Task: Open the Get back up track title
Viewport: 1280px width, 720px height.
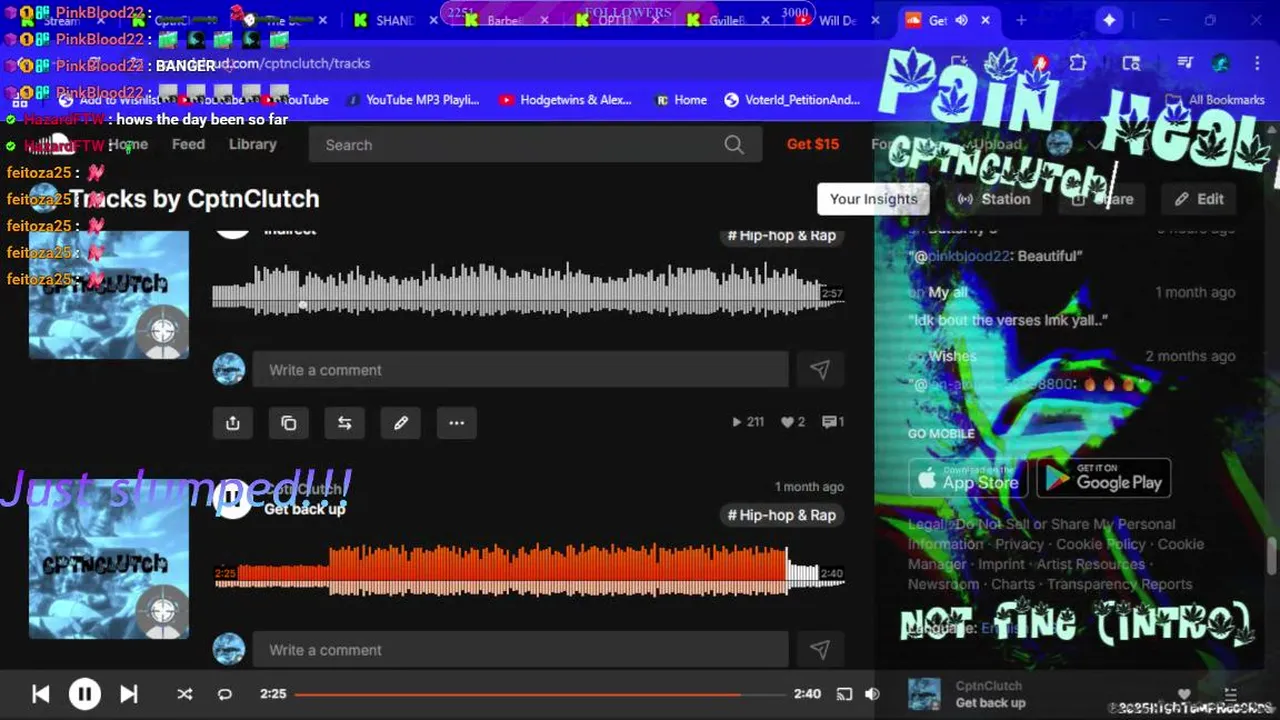Action: click(305, 509)
